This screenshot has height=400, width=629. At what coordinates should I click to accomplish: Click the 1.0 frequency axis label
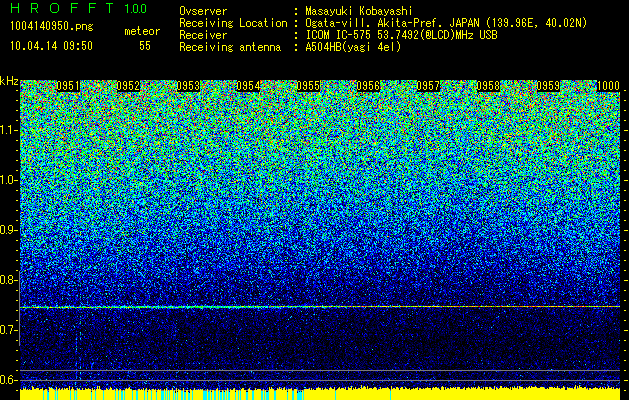pyautogui.click(x=8, y=180)
